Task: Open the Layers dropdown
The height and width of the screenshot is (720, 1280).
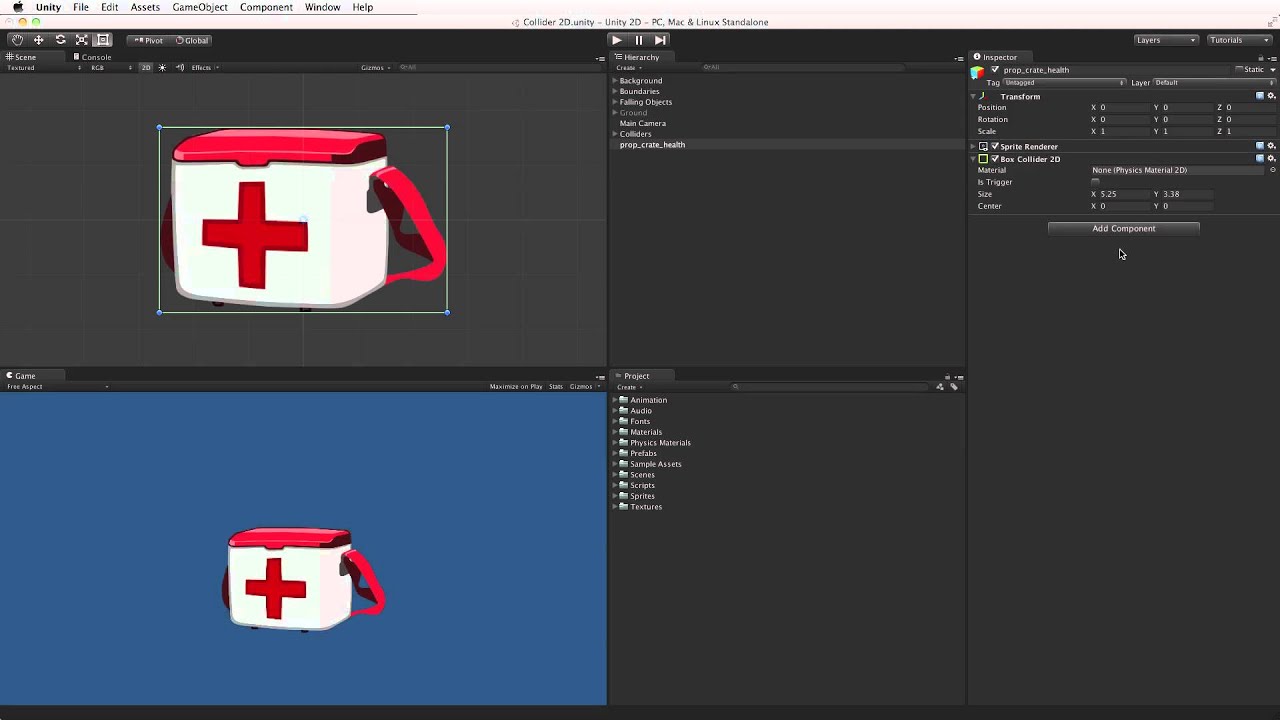Action: 1166,40
